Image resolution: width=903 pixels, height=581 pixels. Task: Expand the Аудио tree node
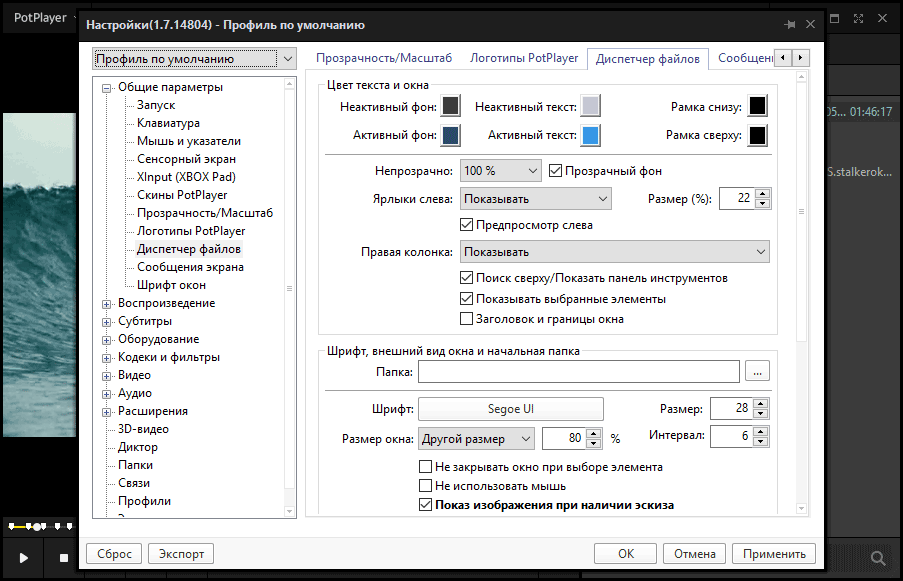pyautogui.click(x=106, y=394)
